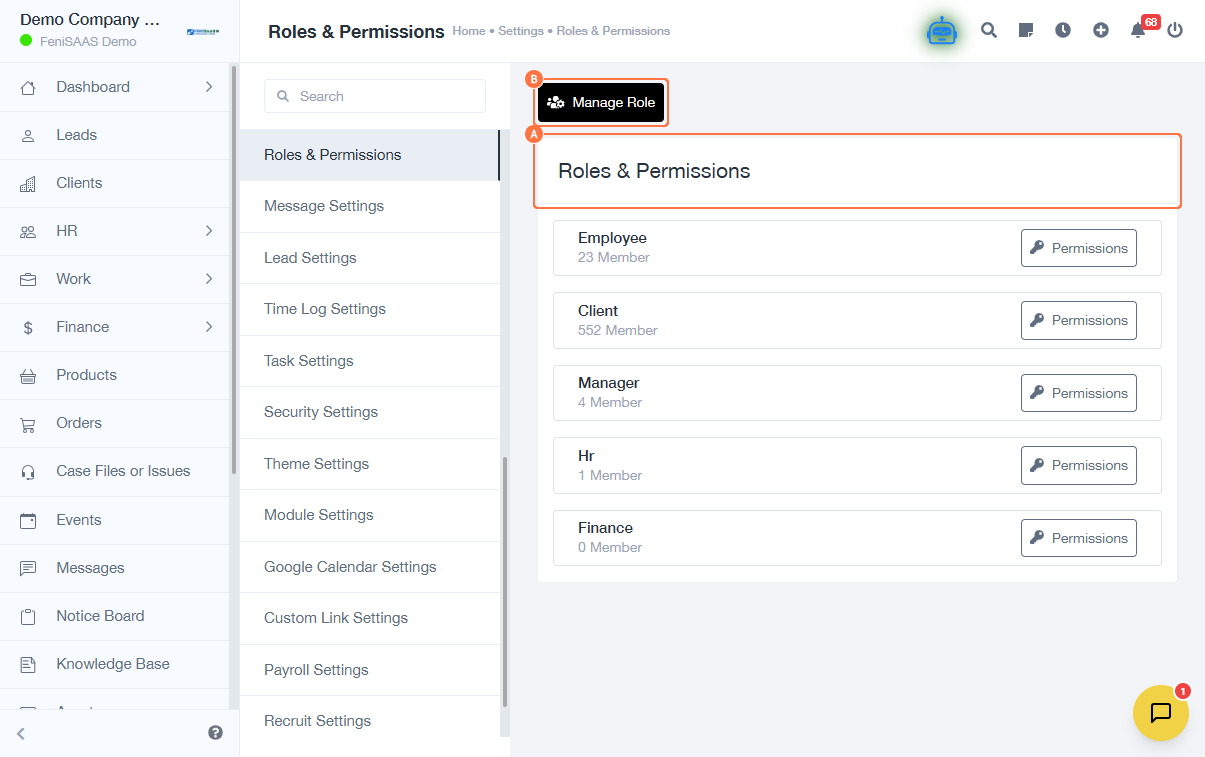The width and height of the screenshot is (1205, 757).
Task: Open Permissions for the Manager role
Action: pyautogui.click(x=1078, y=393)
